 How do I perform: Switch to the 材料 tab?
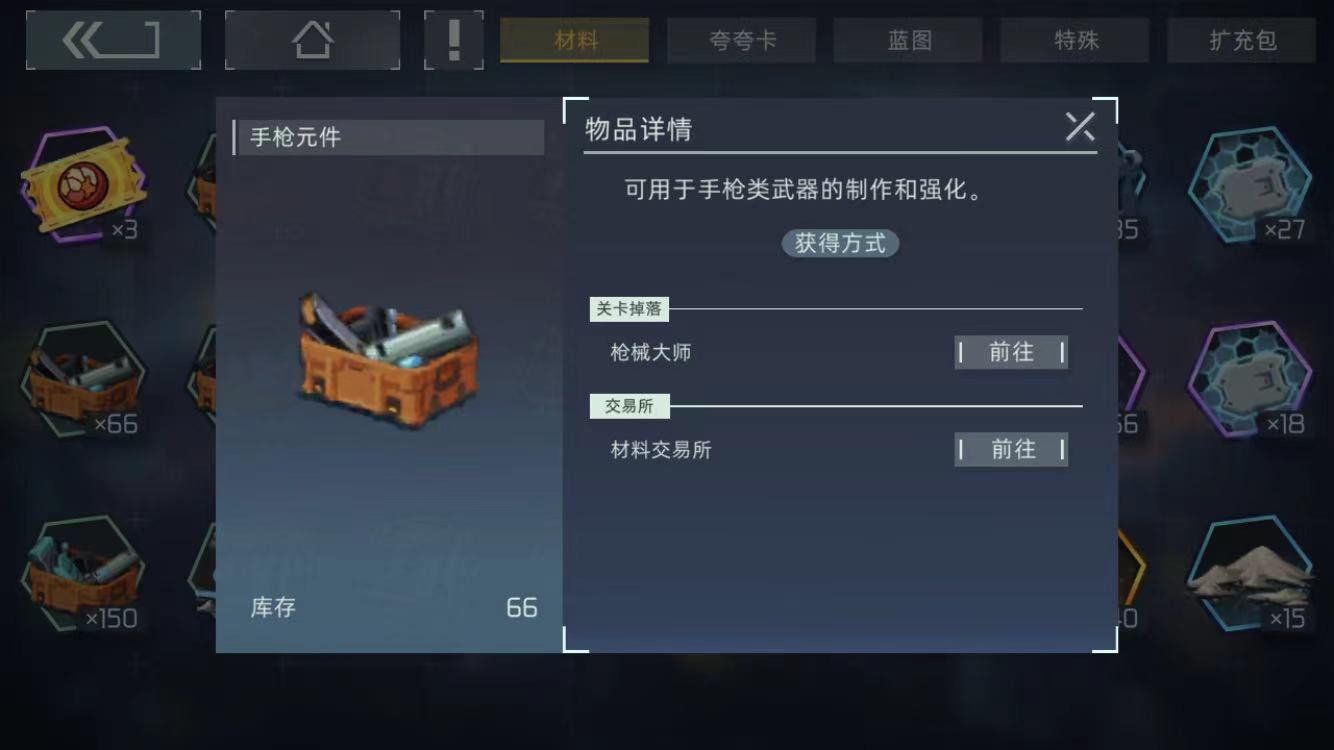click(575, 40)
